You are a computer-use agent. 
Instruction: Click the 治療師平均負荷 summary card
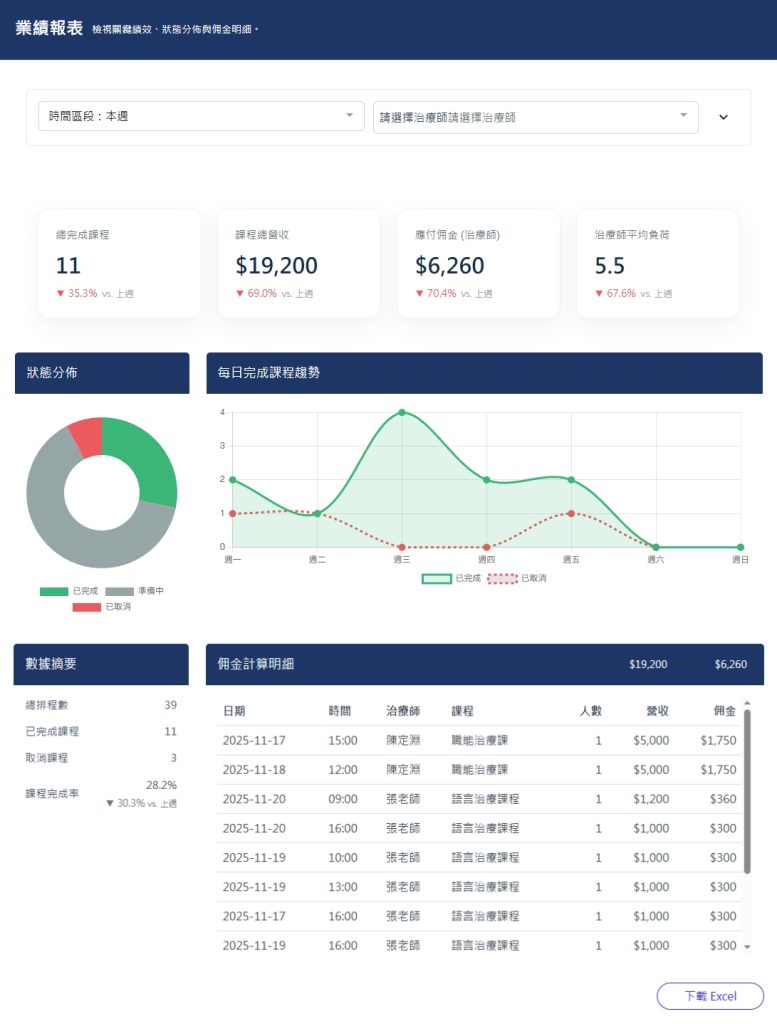[658, 264]
